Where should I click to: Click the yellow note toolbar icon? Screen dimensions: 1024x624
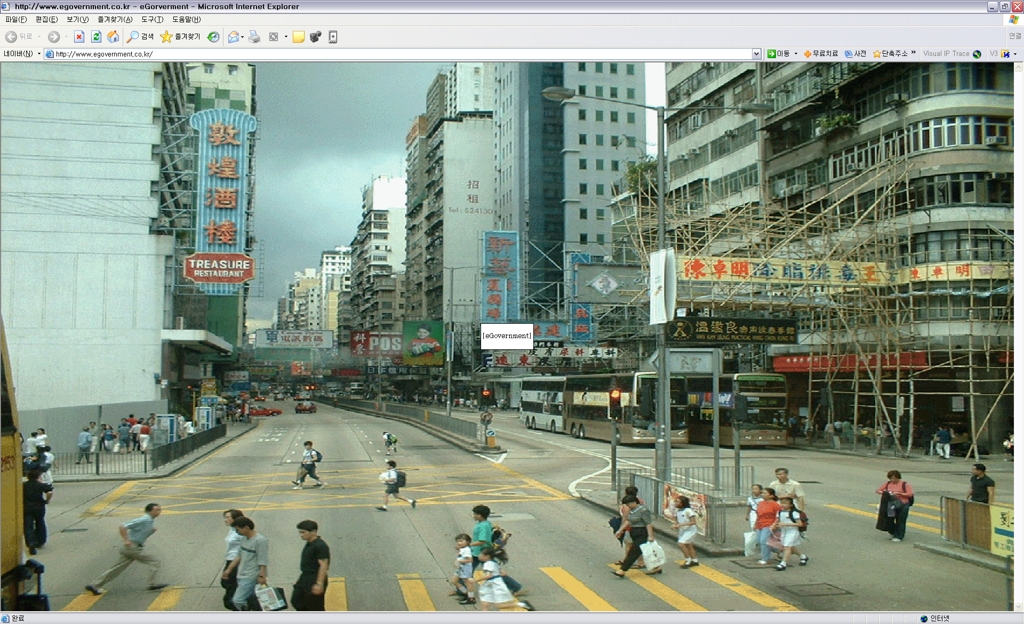[x=298, y=37]
